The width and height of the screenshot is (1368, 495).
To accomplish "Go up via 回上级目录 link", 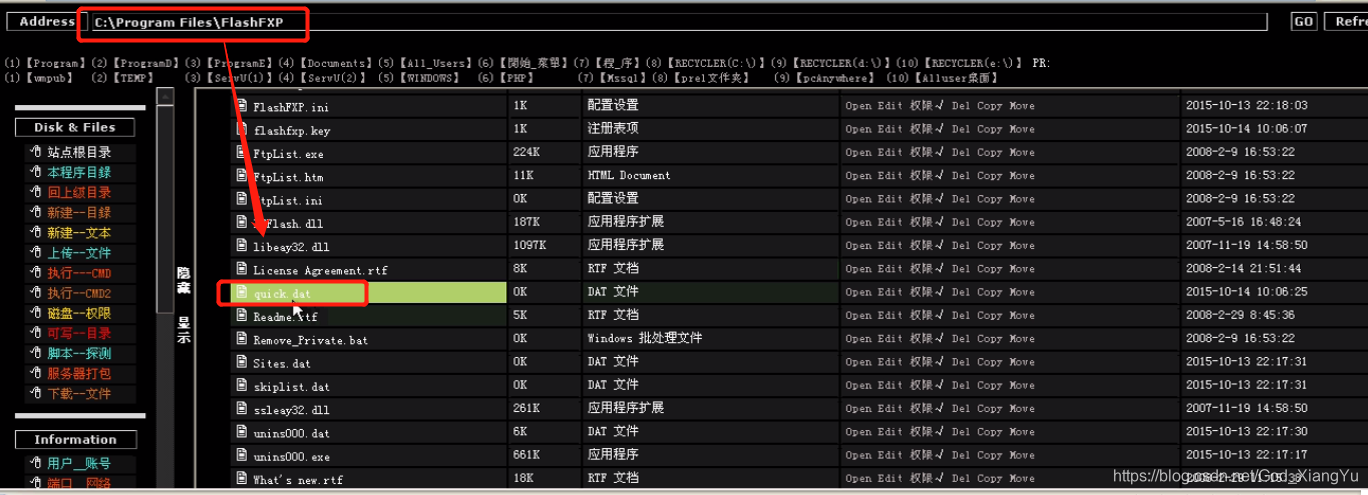I will (79, 192).
